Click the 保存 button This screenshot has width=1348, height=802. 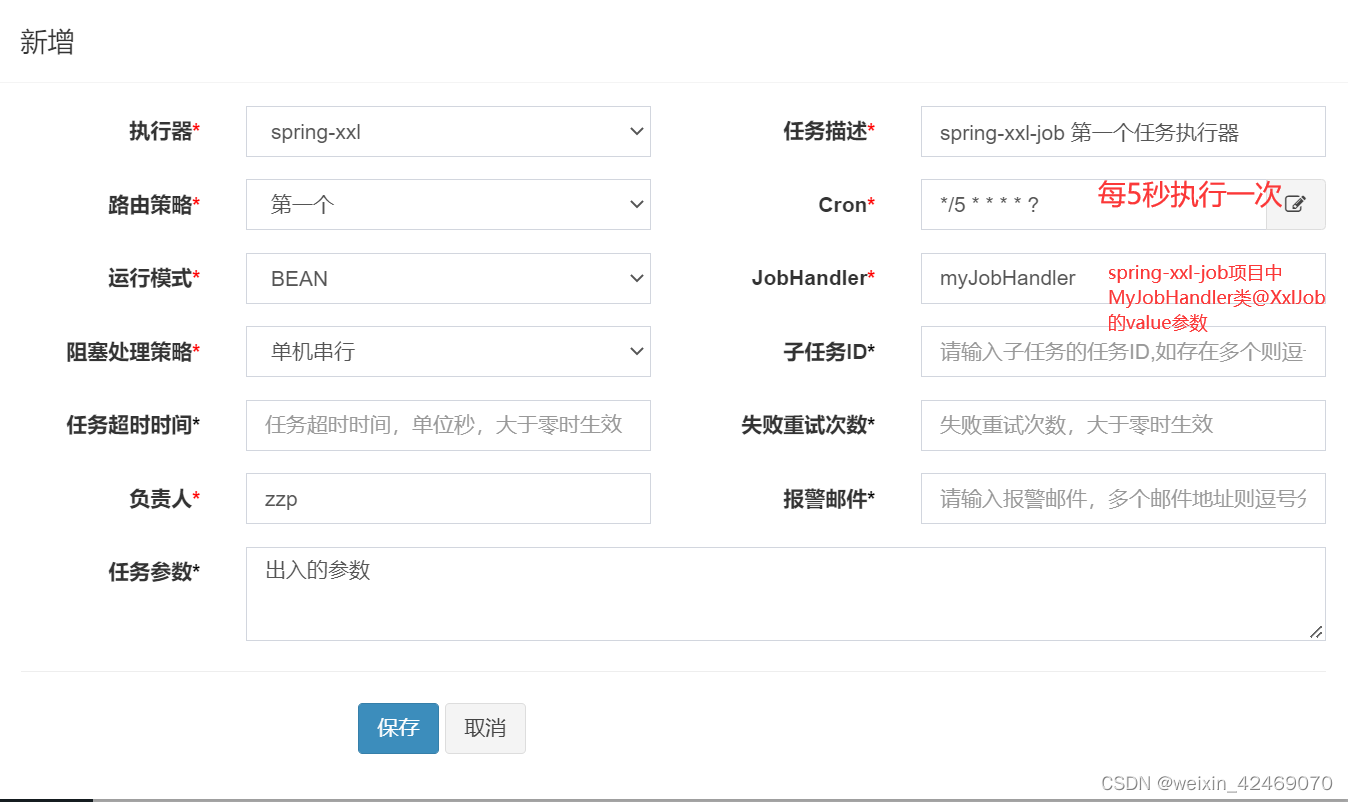(398, 728)
